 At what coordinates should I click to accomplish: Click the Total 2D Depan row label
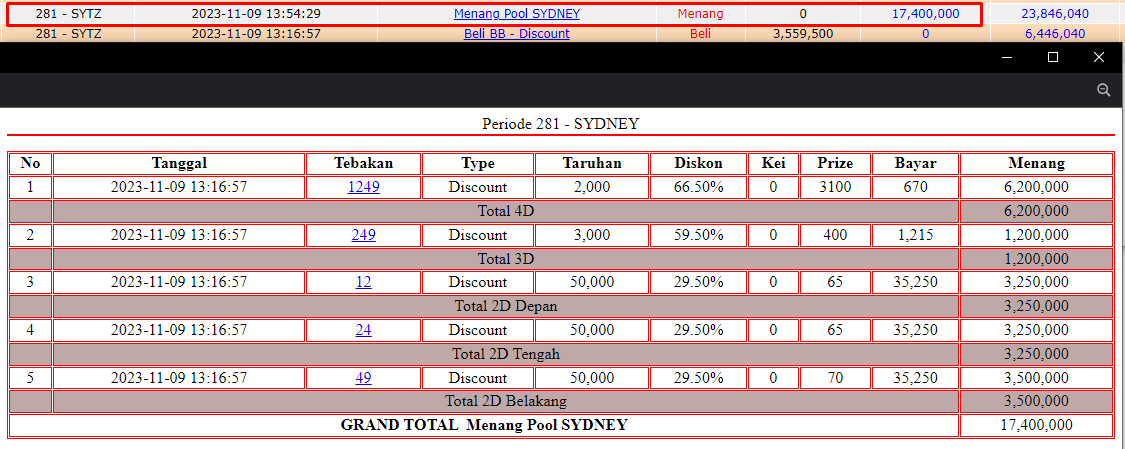[x=507, y=306]
